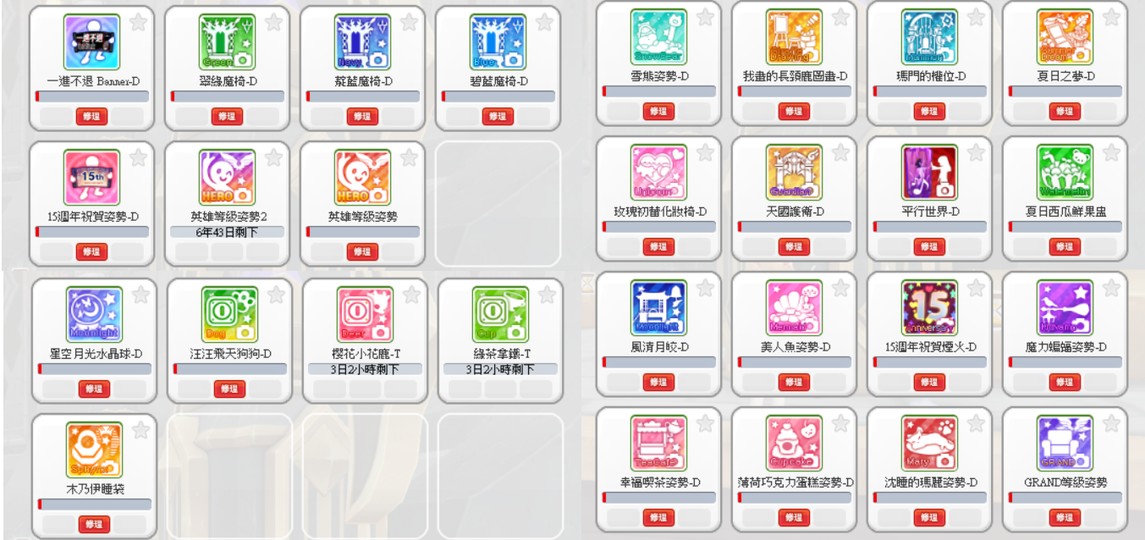Viewport: 1145px width, 540px height.
Task: Select the 雪熊姿勢-D SnowBear icon
Action: [x=659, y=37]
